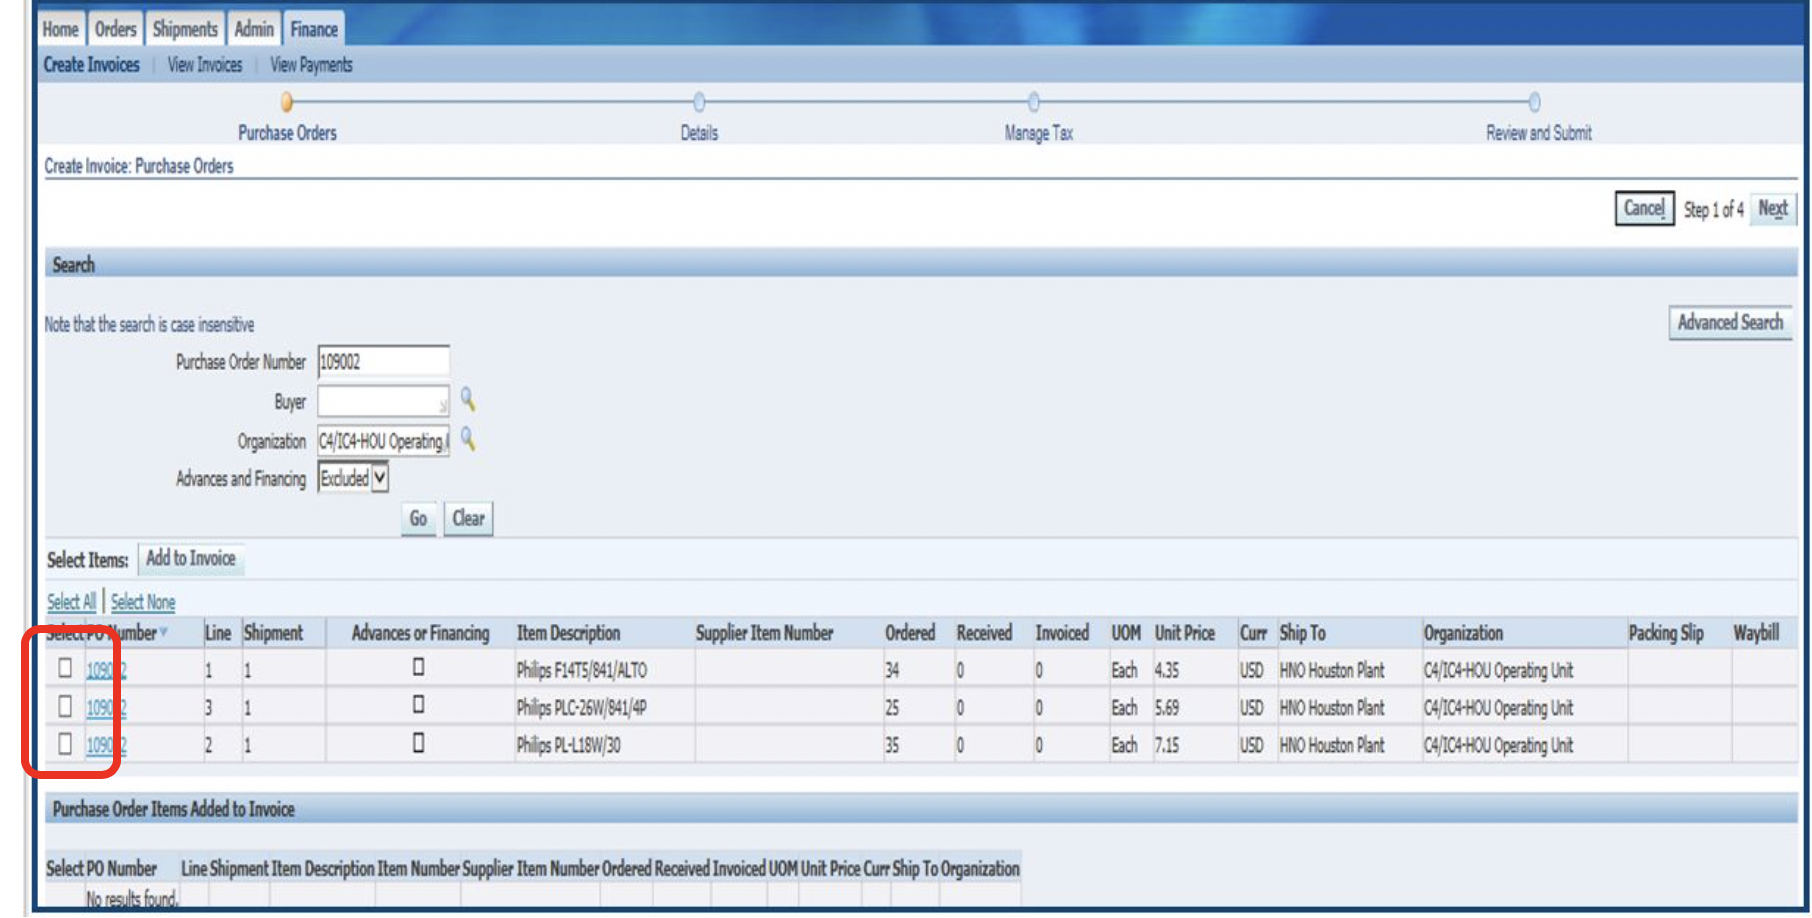Open Create Invoices subtab
This screenshot has width=1812, height=918.
point(91,65)
